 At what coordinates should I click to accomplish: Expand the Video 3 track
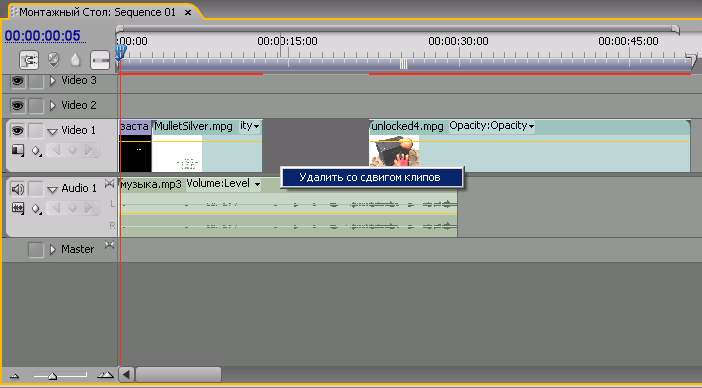point(53,81)
